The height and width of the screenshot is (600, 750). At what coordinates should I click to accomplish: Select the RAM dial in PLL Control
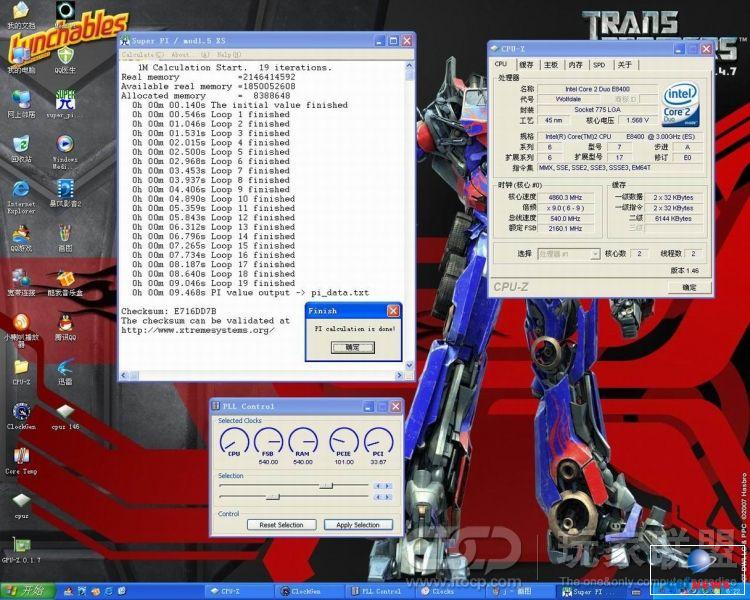click(302, 441)
